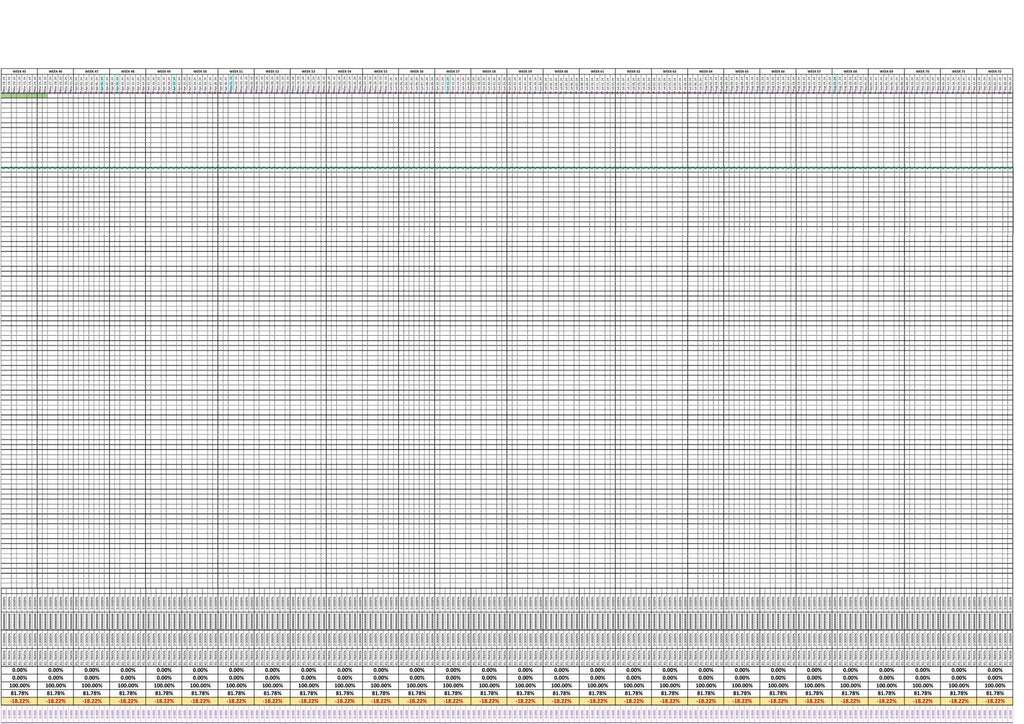Click the -18.22% value in WEEK 56 column
The image size is (1024, 724).
[x=417, y=701]
